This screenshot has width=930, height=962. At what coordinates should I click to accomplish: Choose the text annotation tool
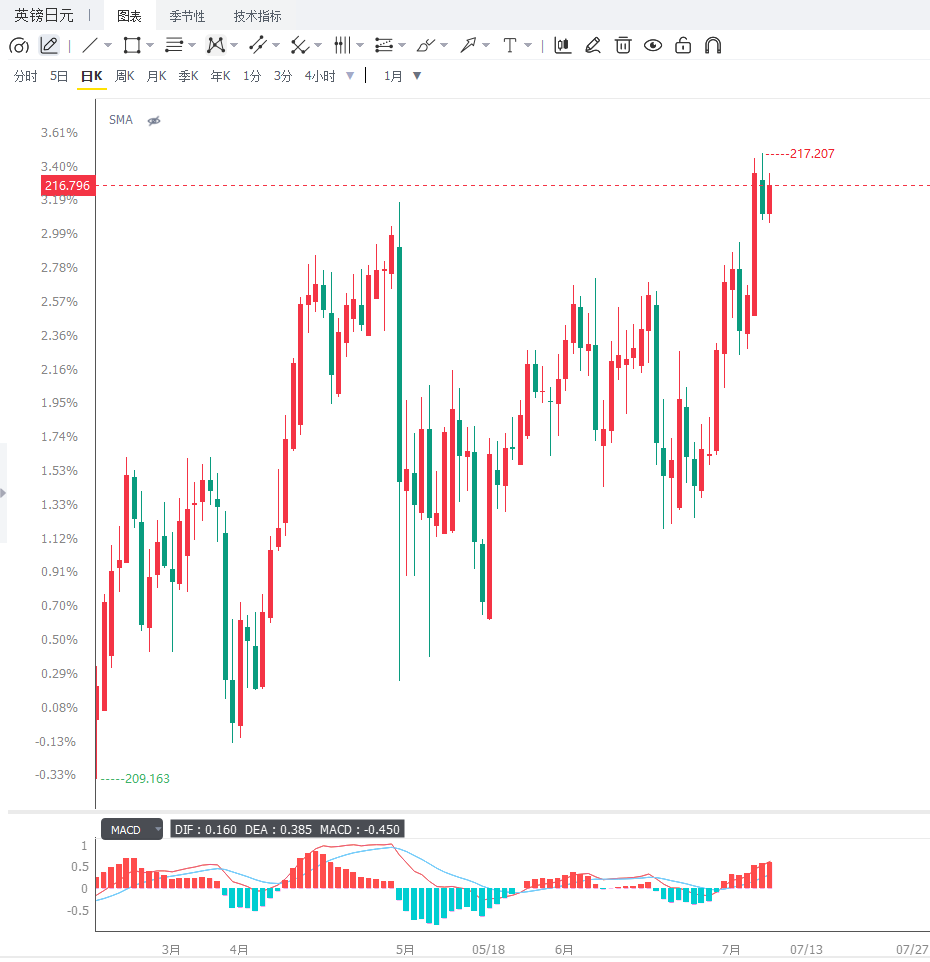click(x=509, y=45)
